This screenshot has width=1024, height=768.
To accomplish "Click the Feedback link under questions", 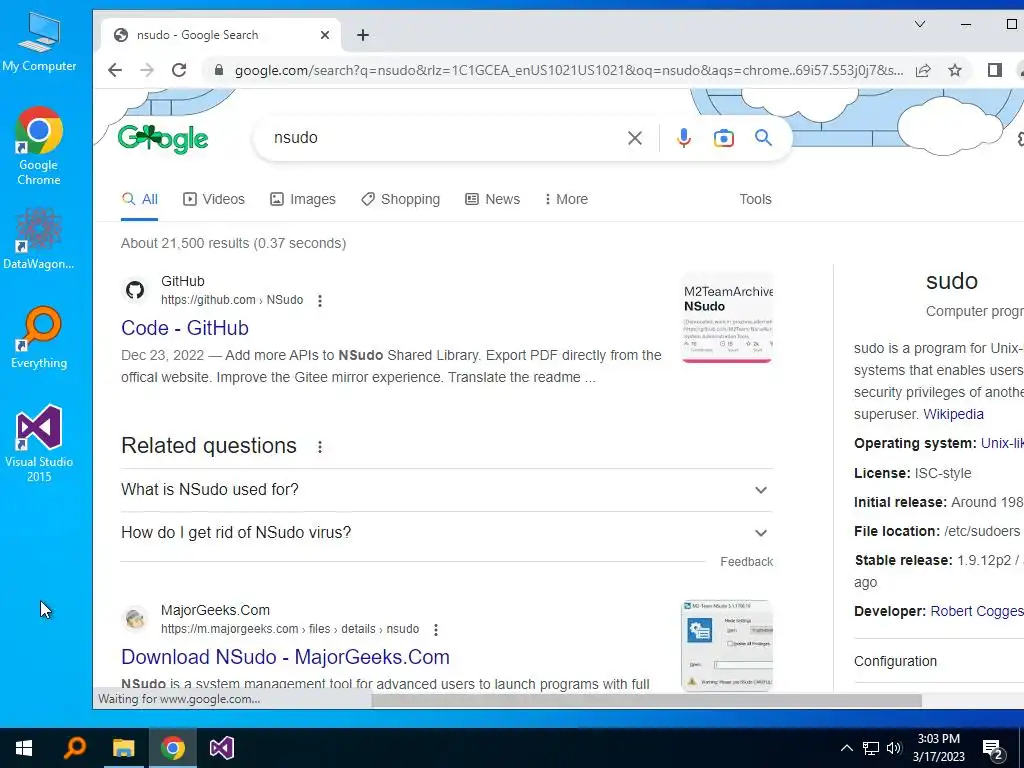I will tap(746, 562).
